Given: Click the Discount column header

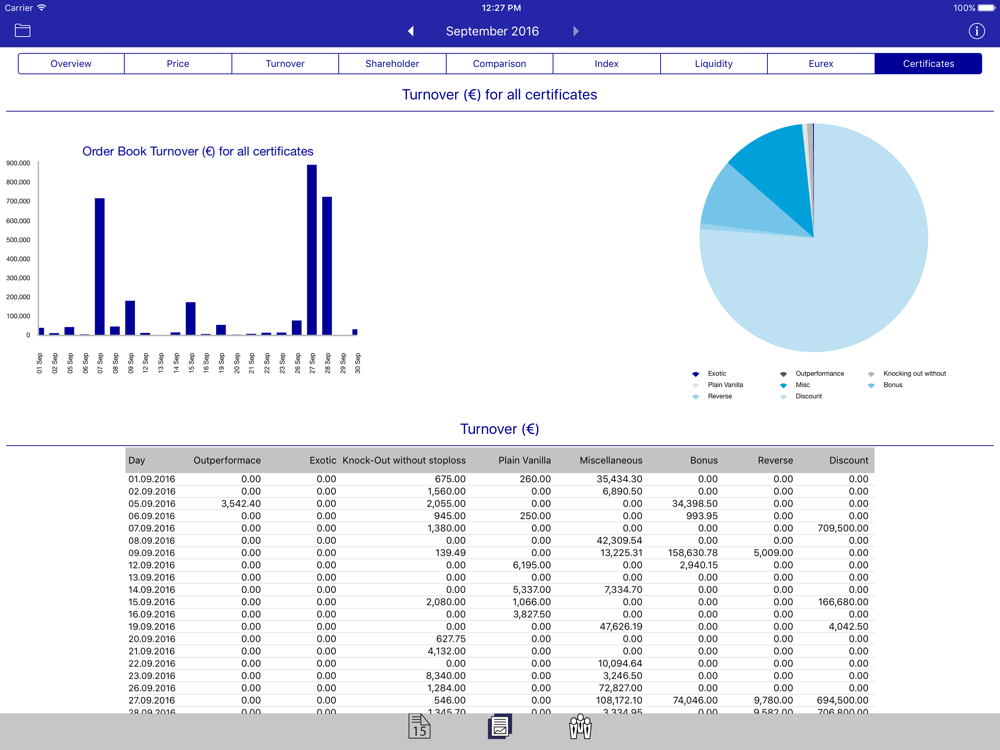Looking at the screenshot, I should point(848,460).
